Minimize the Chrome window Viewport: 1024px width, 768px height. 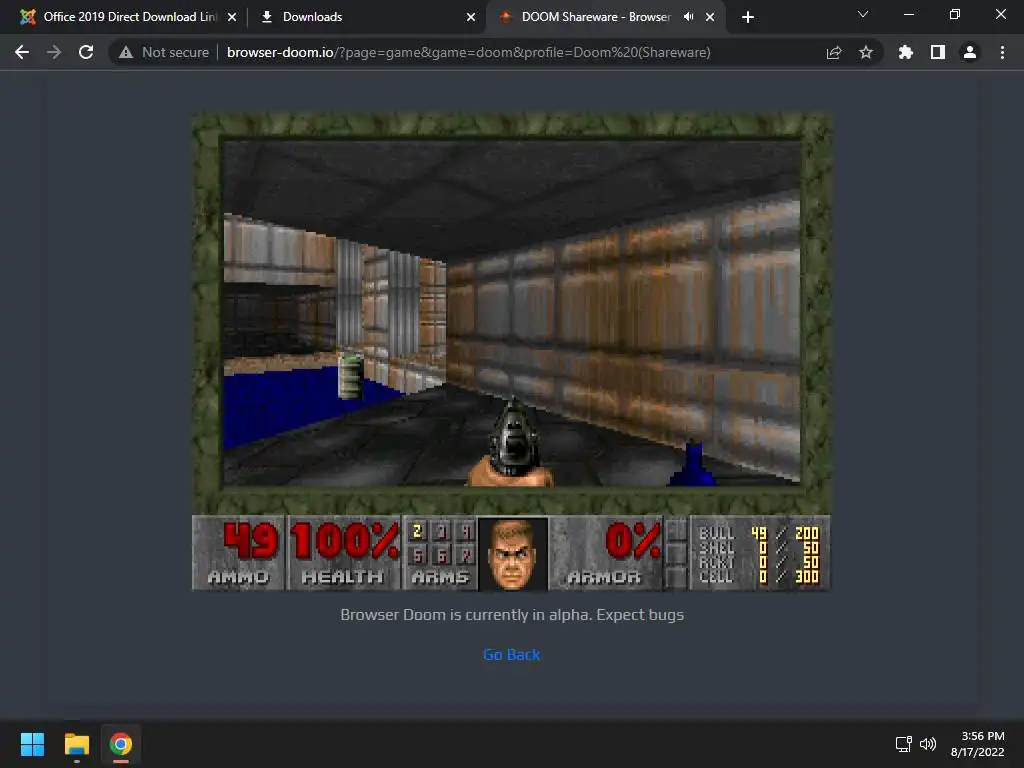(x=909, y=14)
